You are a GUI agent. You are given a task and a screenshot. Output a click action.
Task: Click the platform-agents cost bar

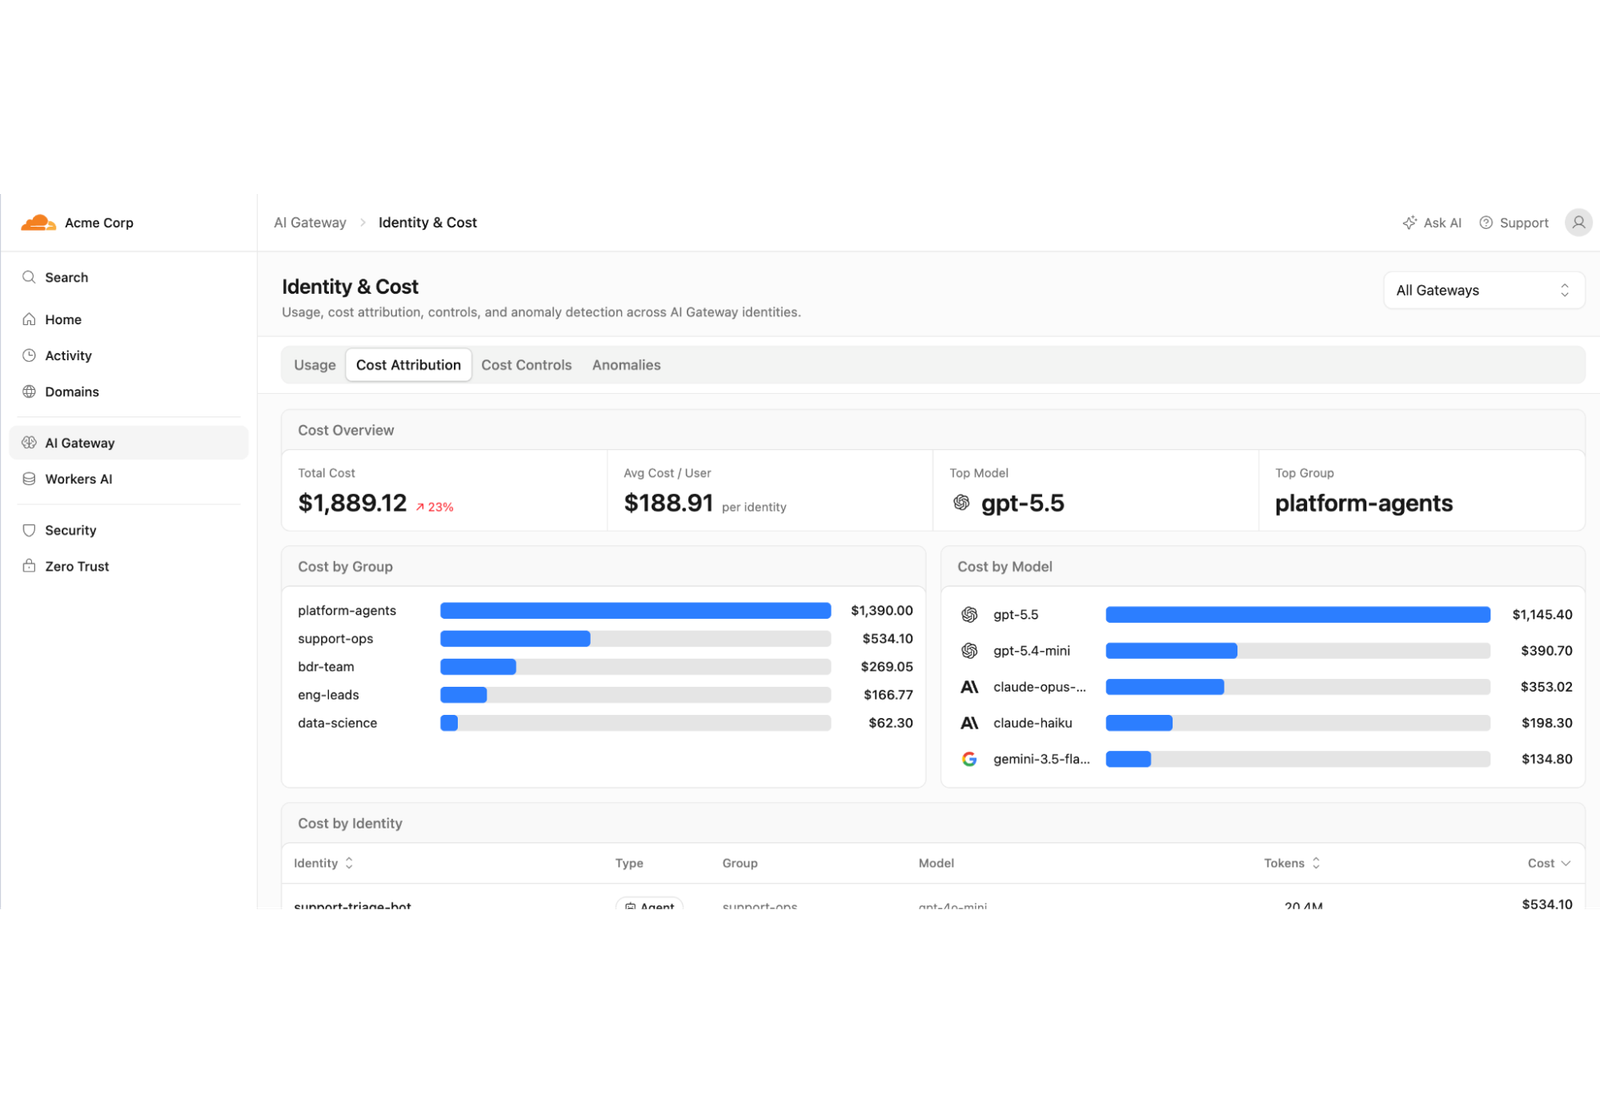[635, 610]
